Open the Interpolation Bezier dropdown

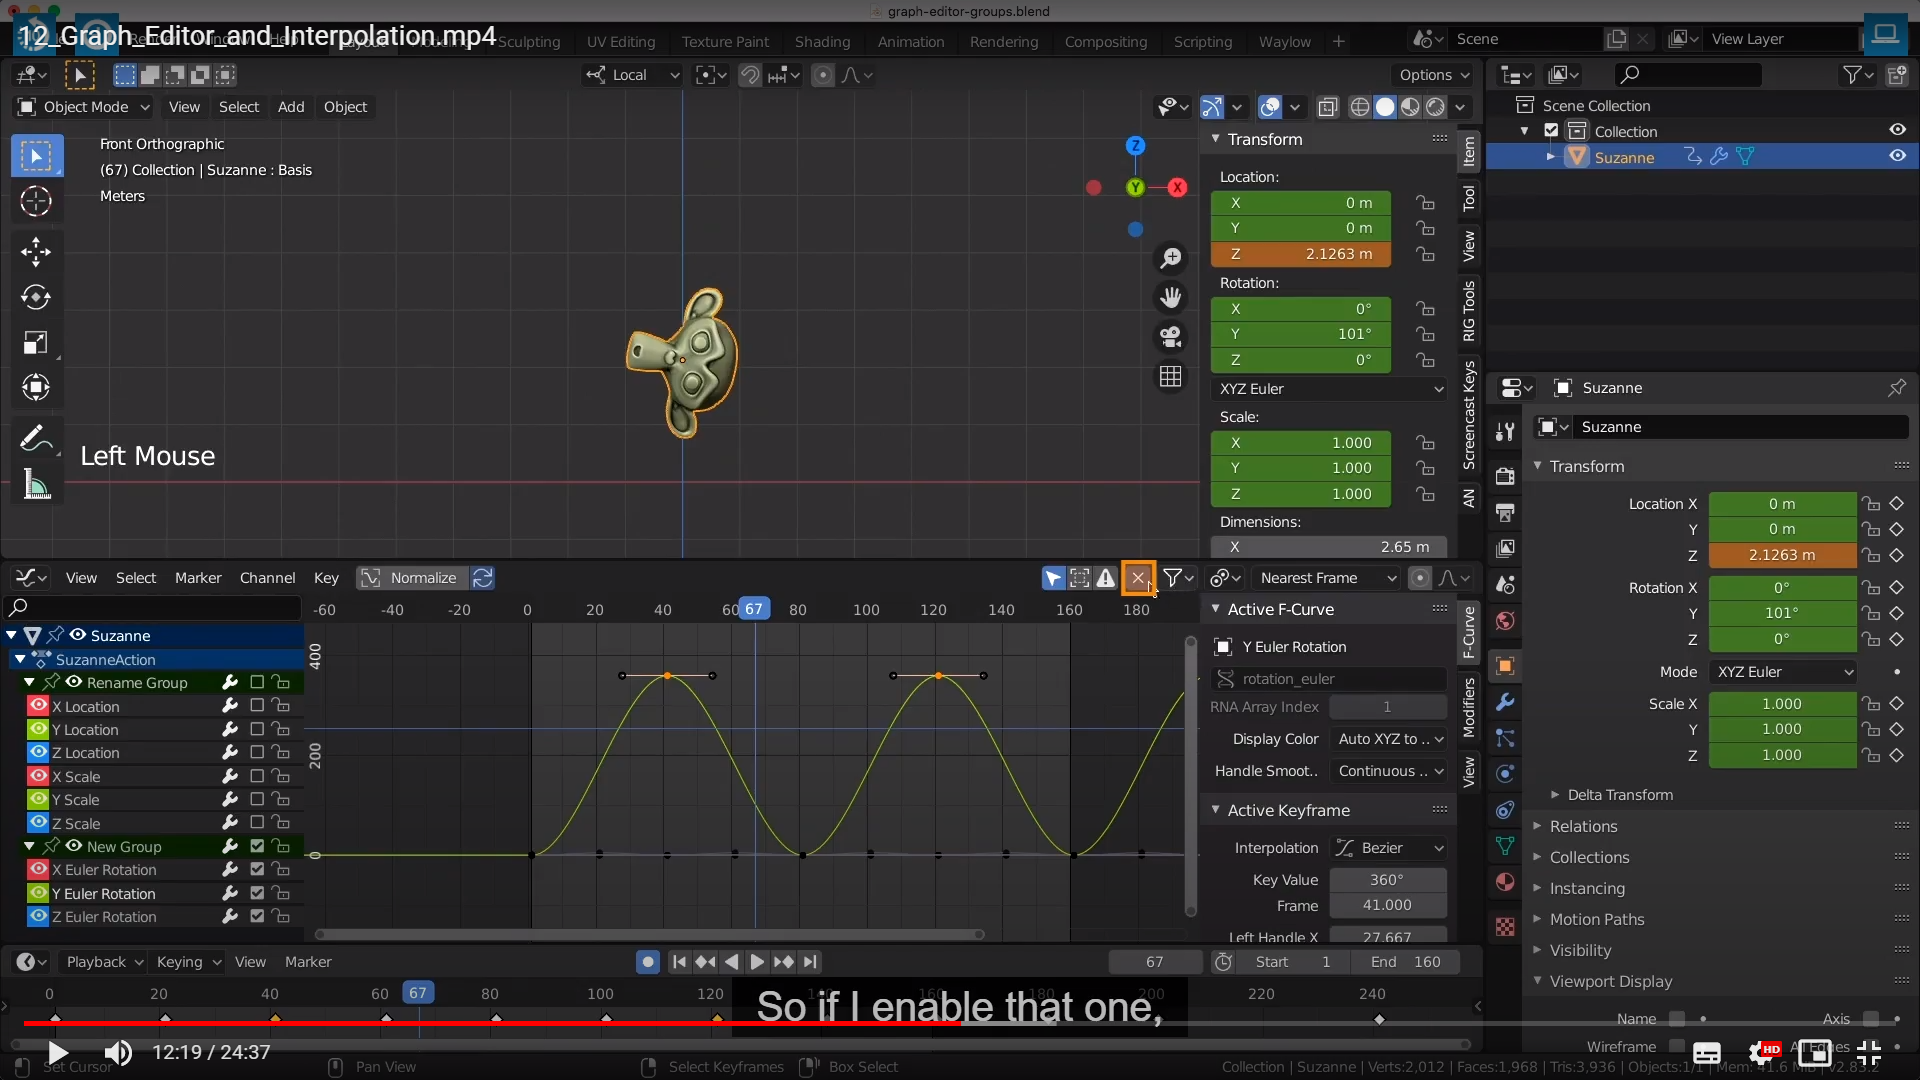click(1390, 848)
